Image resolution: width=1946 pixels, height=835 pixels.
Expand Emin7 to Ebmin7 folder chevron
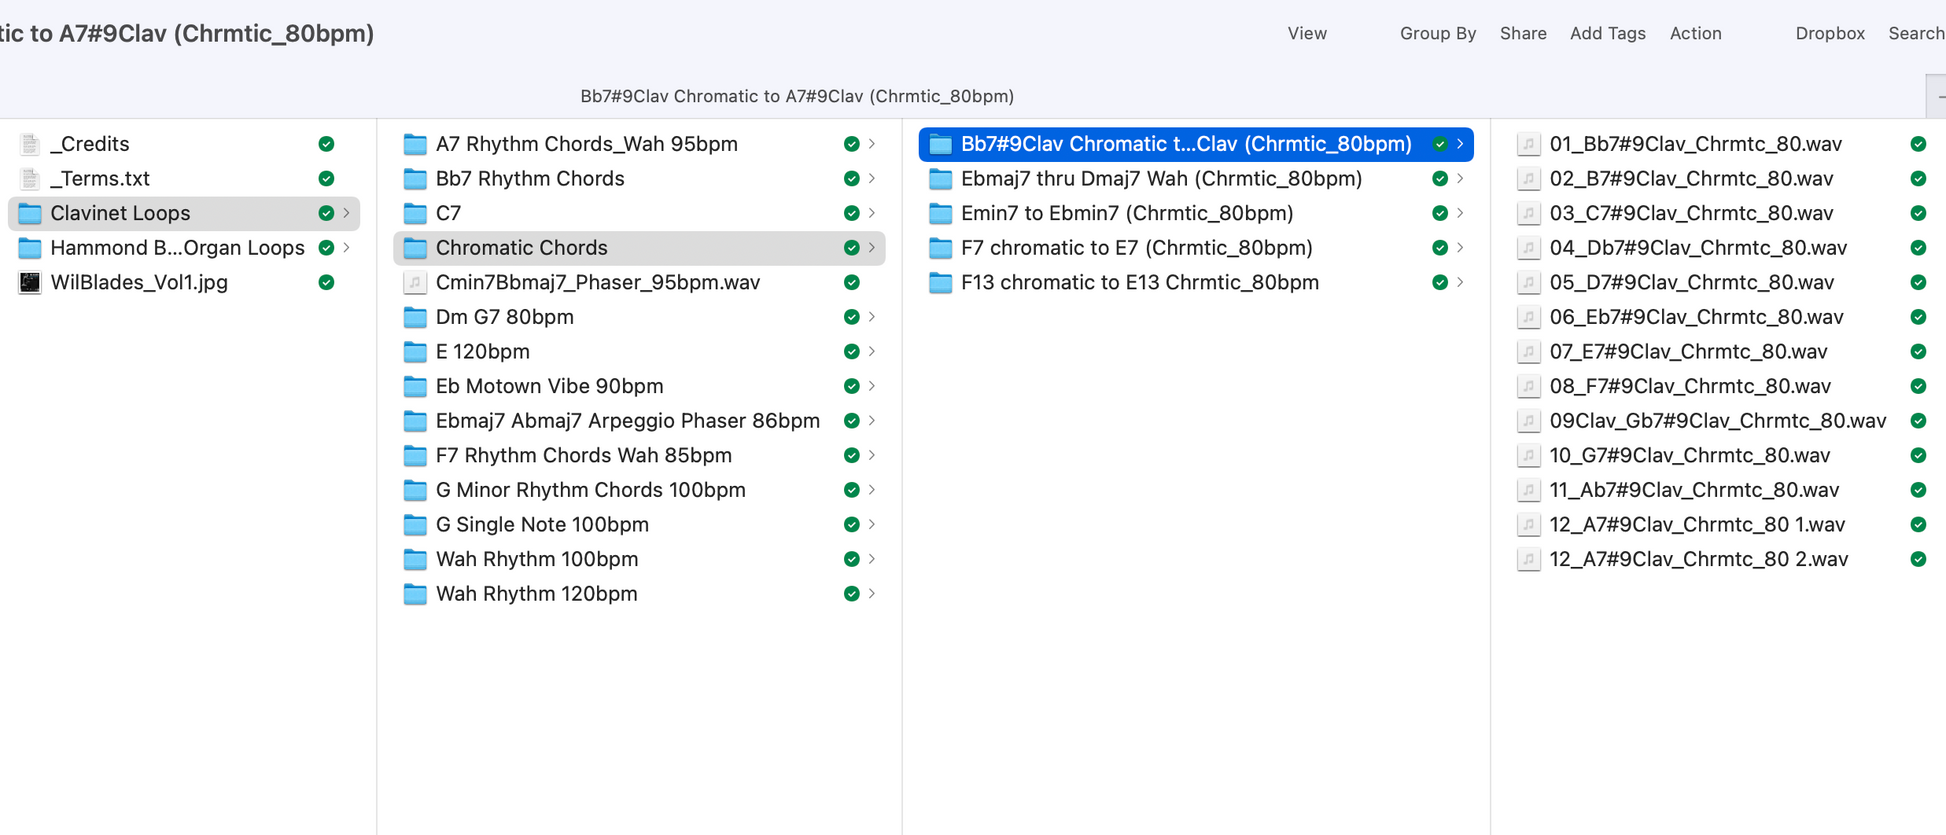coord(1460,213)
